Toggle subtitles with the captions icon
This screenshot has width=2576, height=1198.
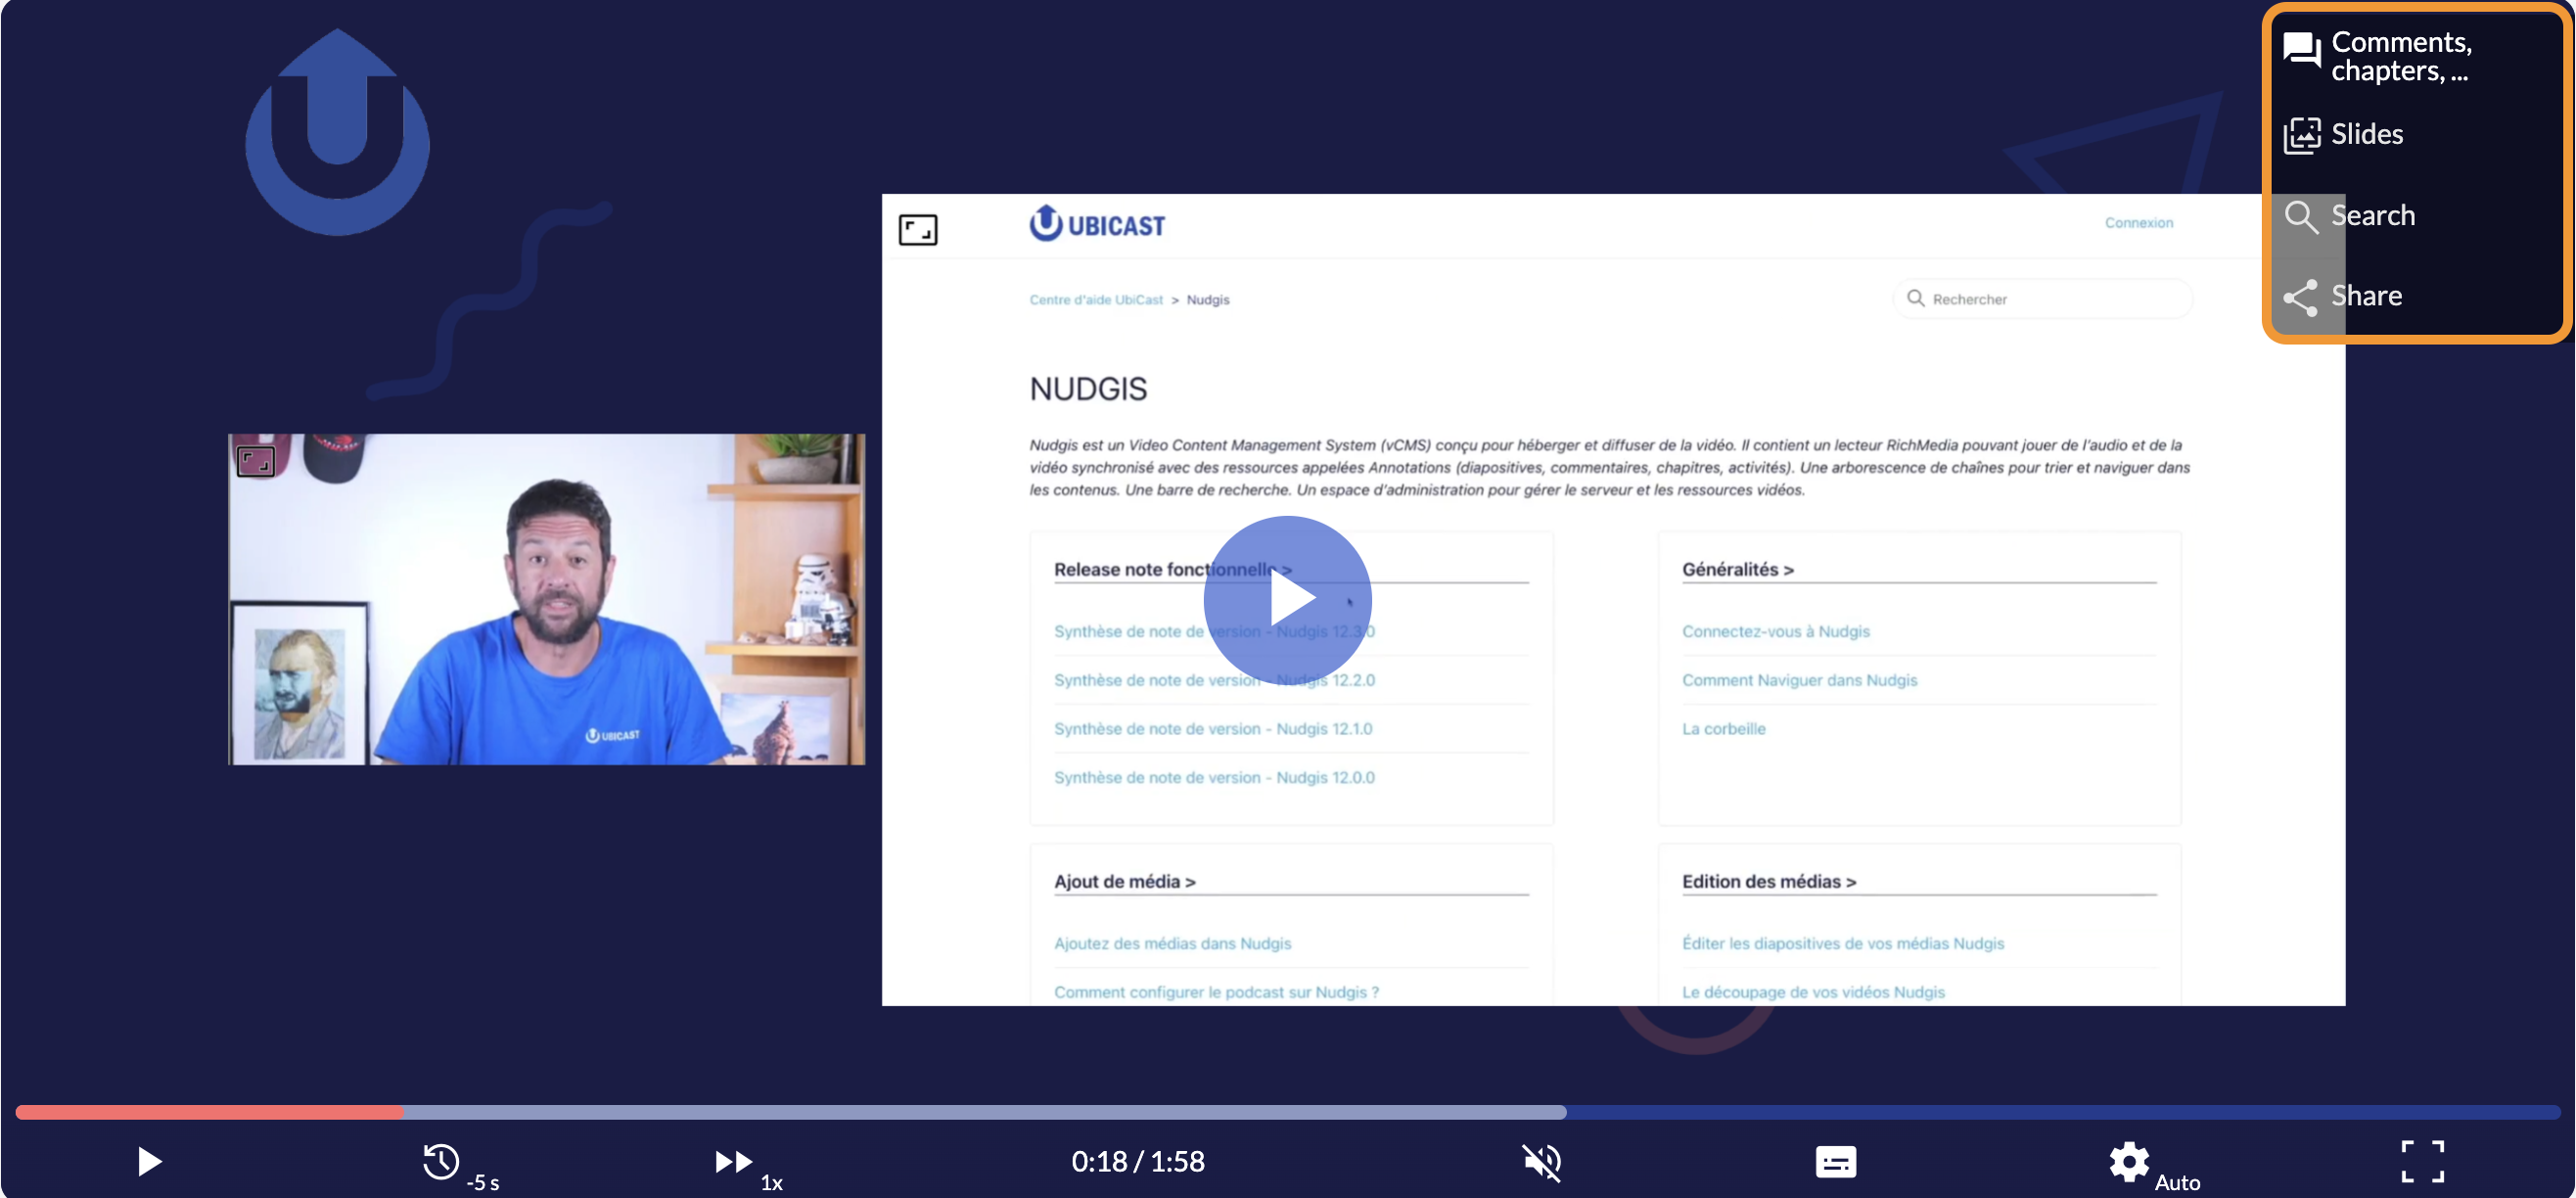[x=1835, y=1162]
